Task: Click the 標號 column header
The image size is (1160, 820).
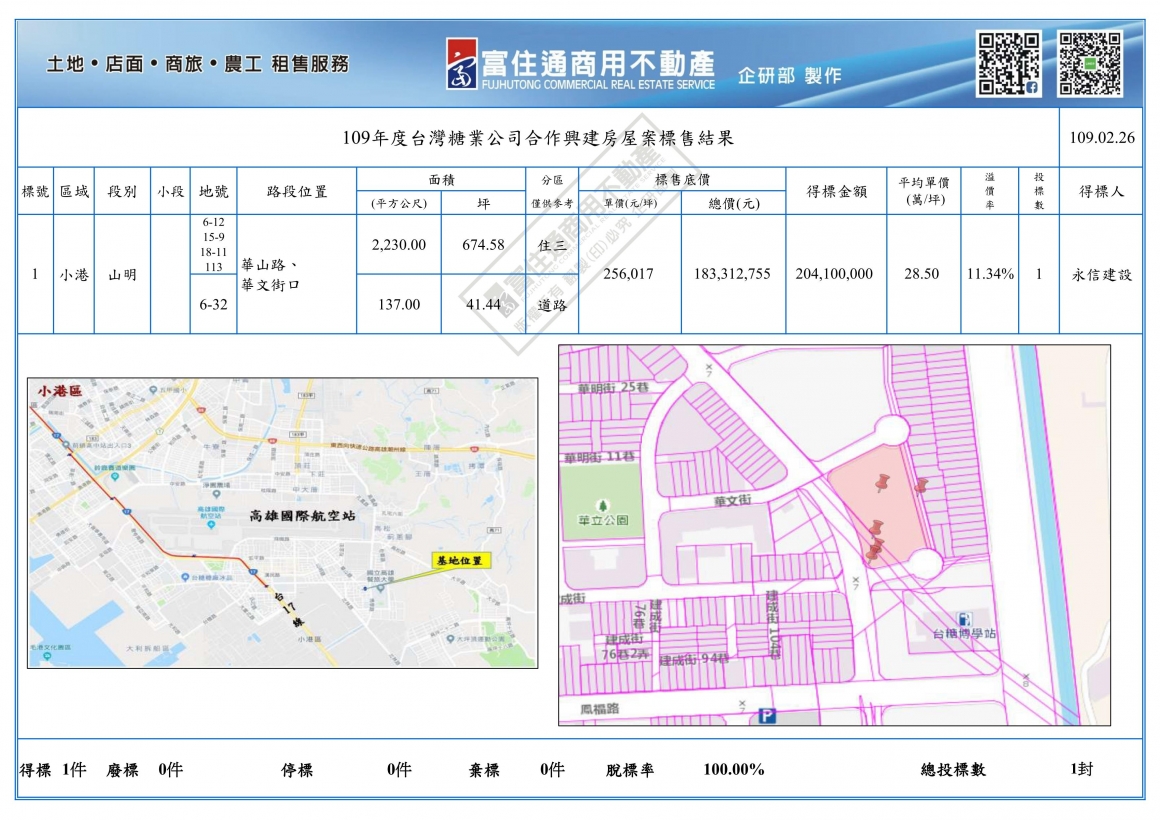Action: 35,192
